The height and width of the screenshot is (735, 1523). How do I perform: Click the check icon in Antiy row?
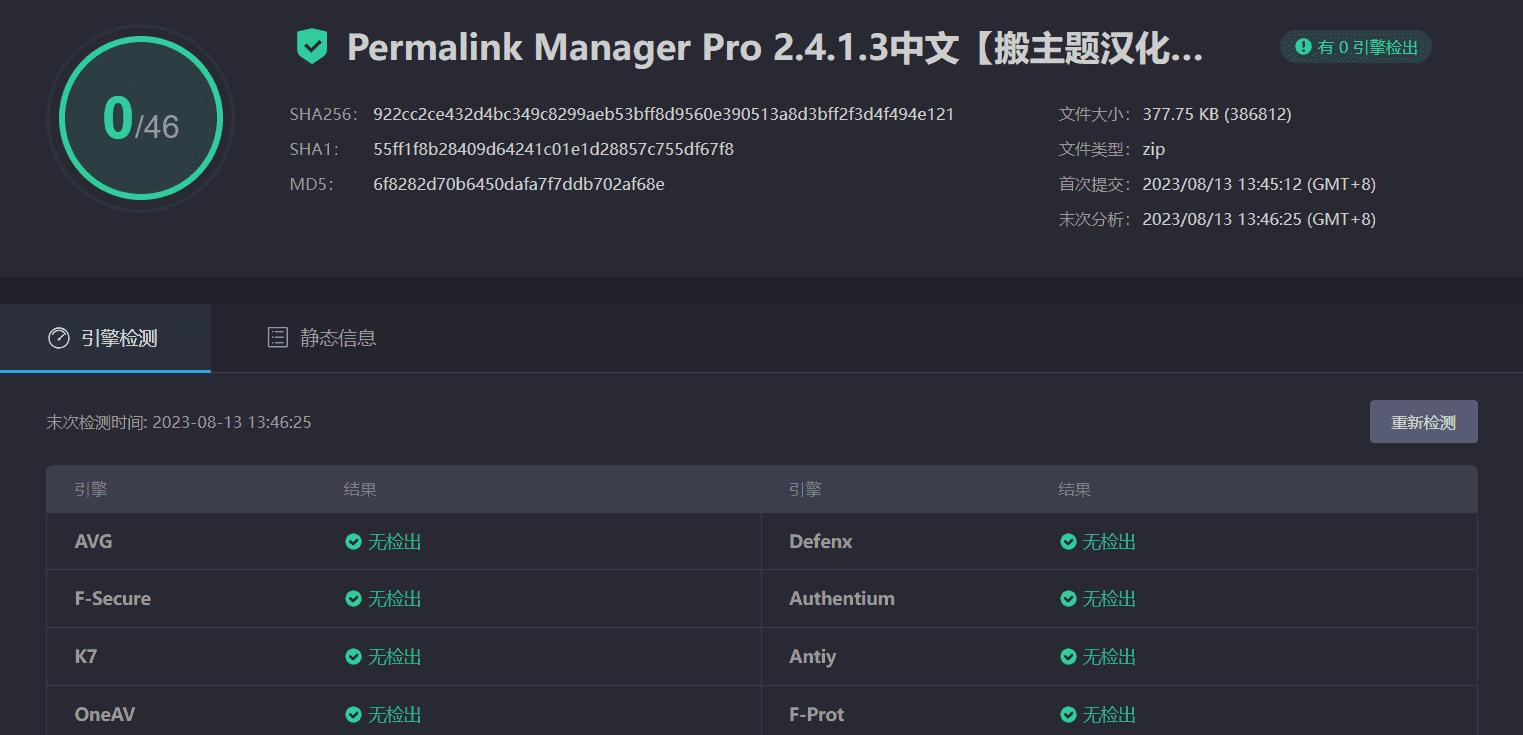coord(1068,657)
